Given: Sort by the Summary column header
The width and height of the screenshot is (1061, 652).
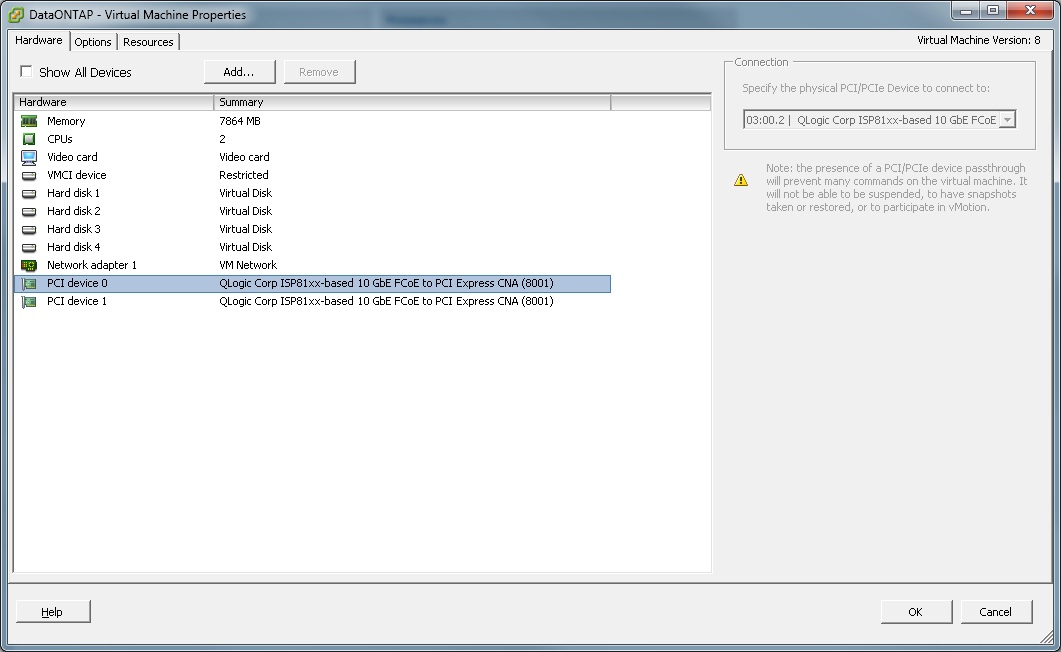Looking at the screenshot, I should 412,102.
